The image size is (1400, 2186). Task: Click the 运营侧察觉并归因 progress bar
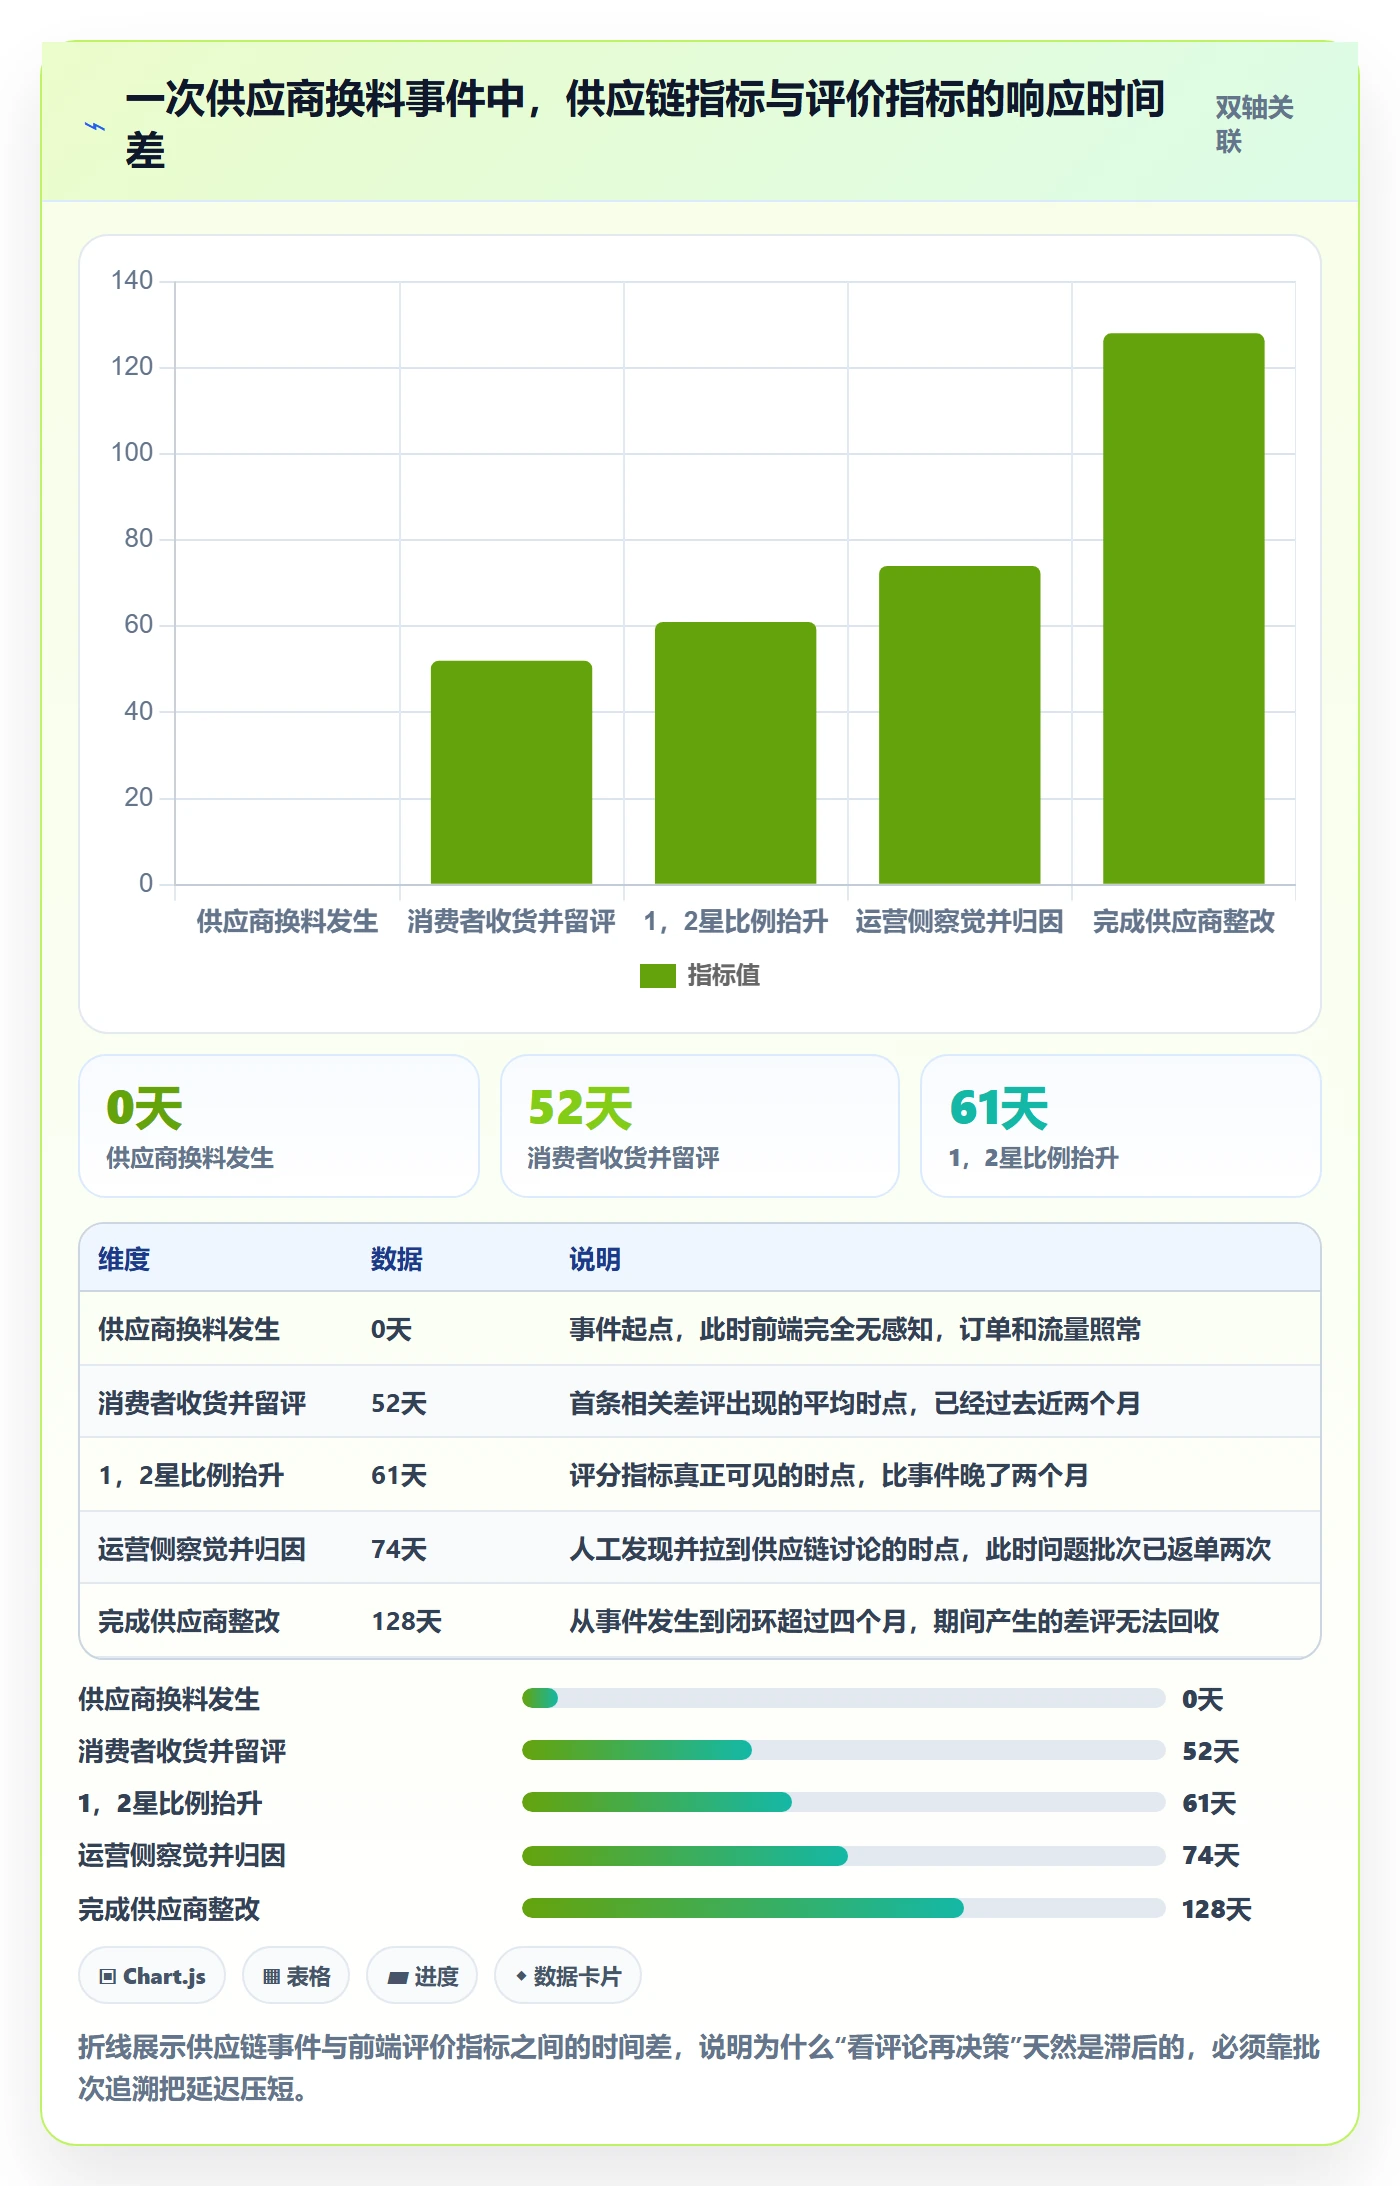[x=843, y=1856]
